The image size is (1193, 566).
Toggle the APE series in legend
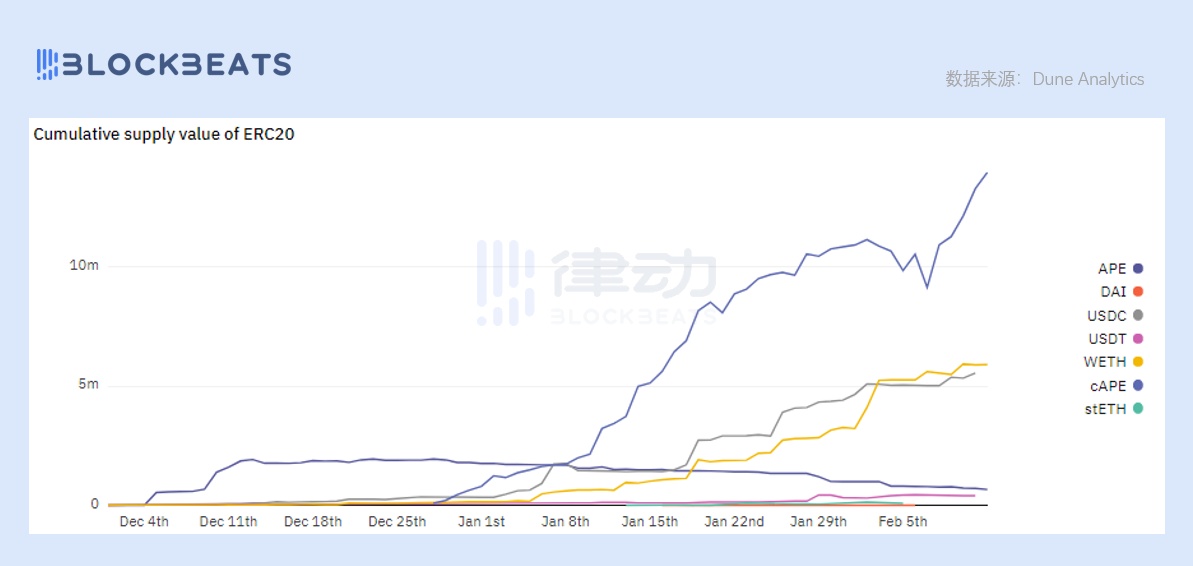tap(1121, 268)
